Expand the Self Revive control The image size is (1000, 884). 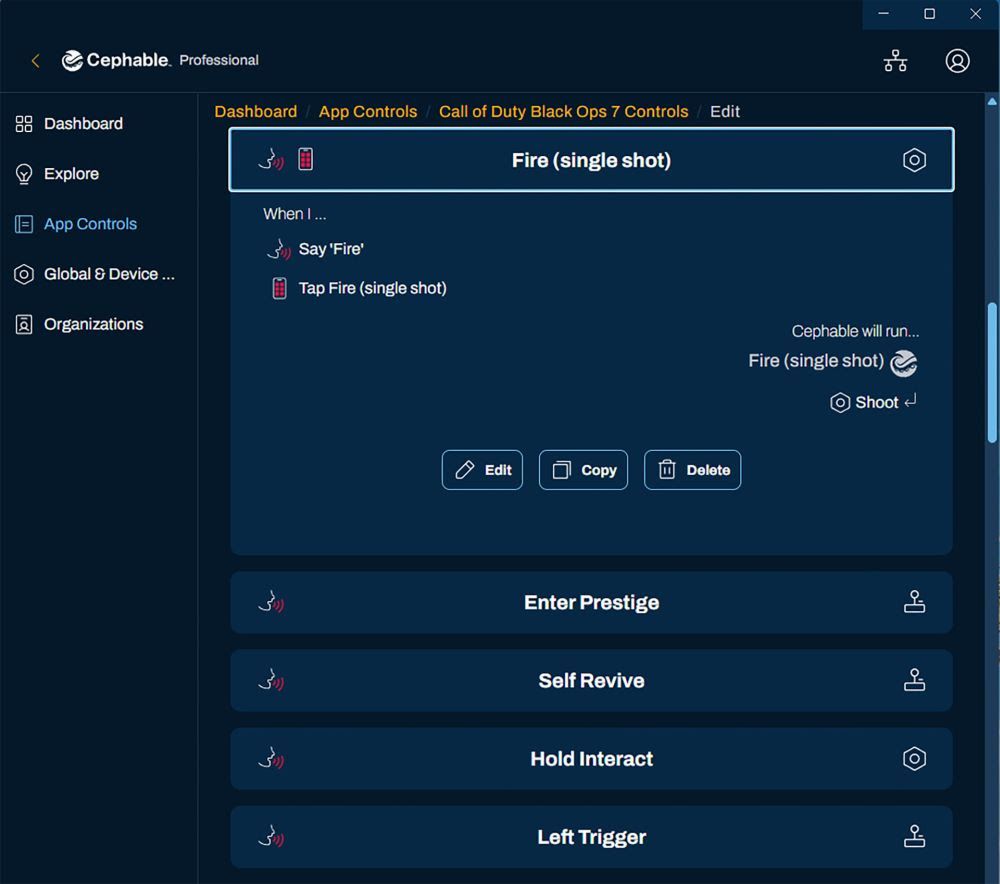(591, 681)
